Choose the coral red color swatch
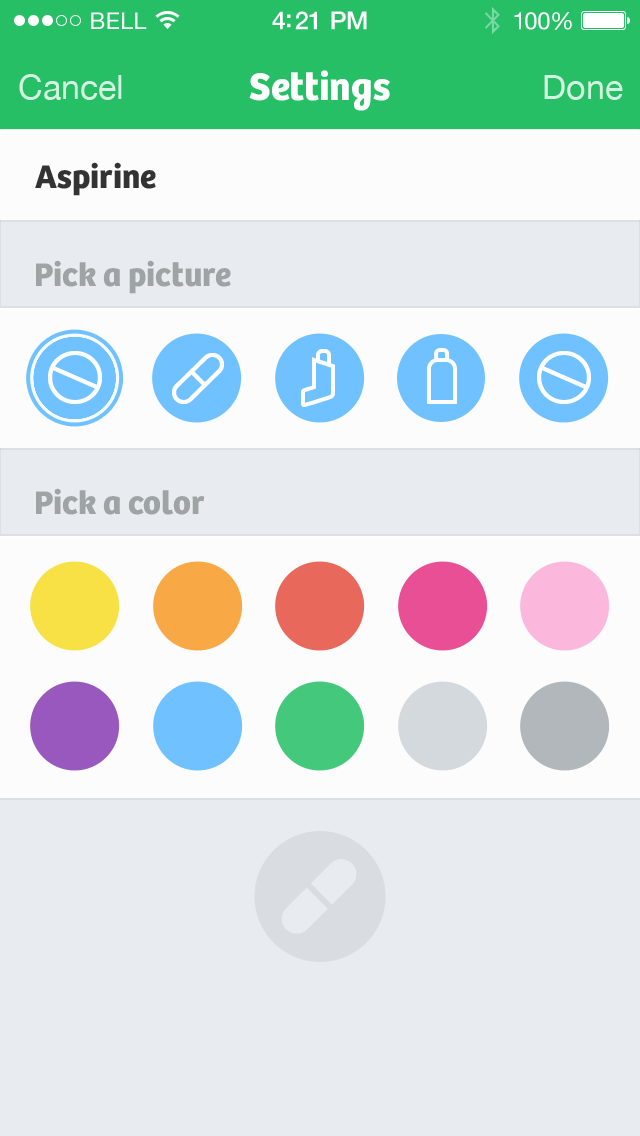 pos(320,606)
